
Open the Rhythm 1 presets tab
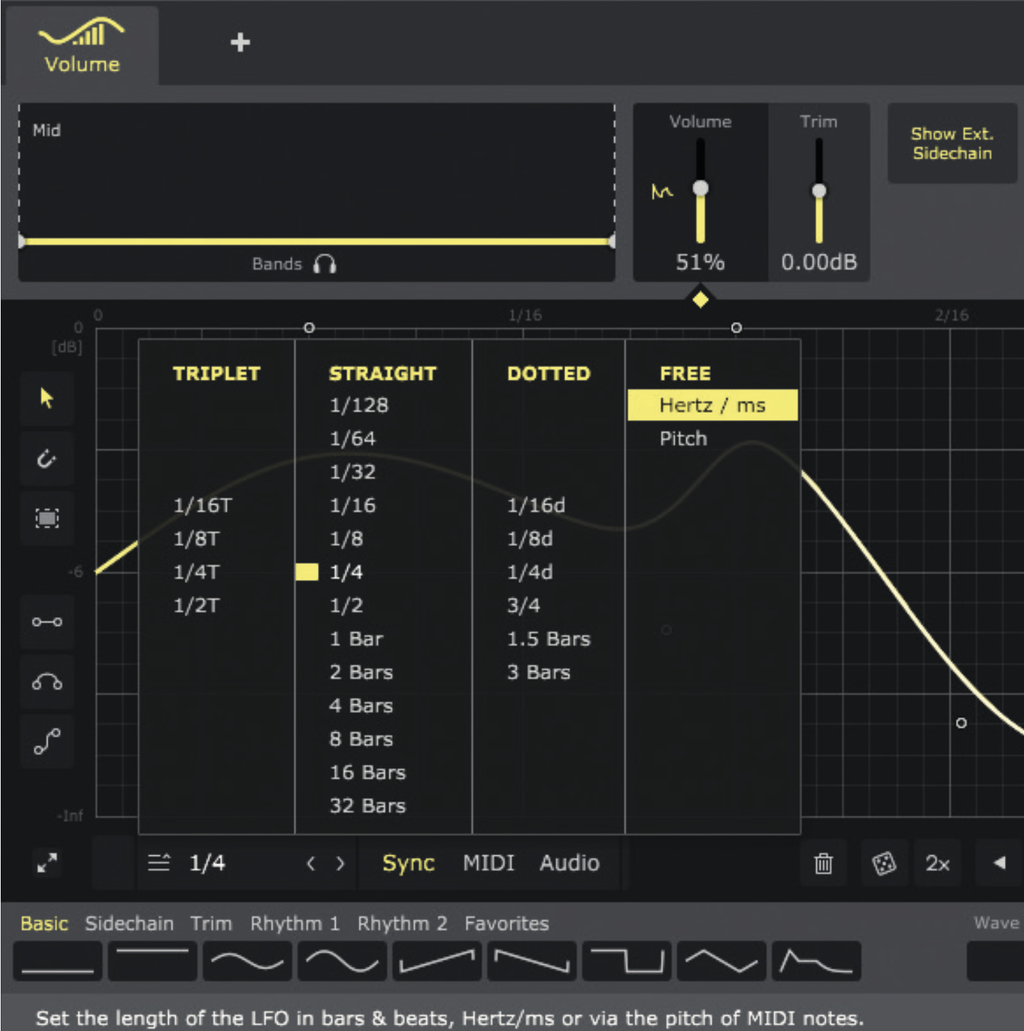[x=295, y=923]
